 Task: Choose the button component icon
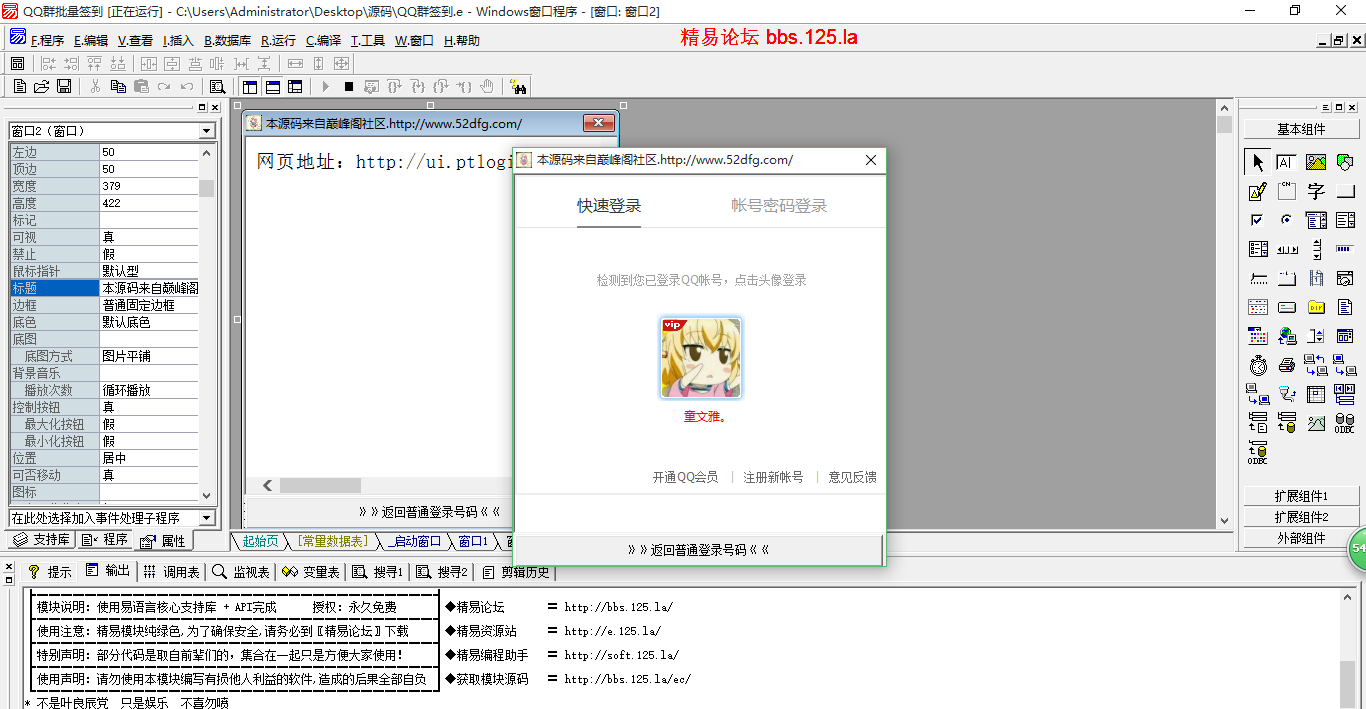1345,191
